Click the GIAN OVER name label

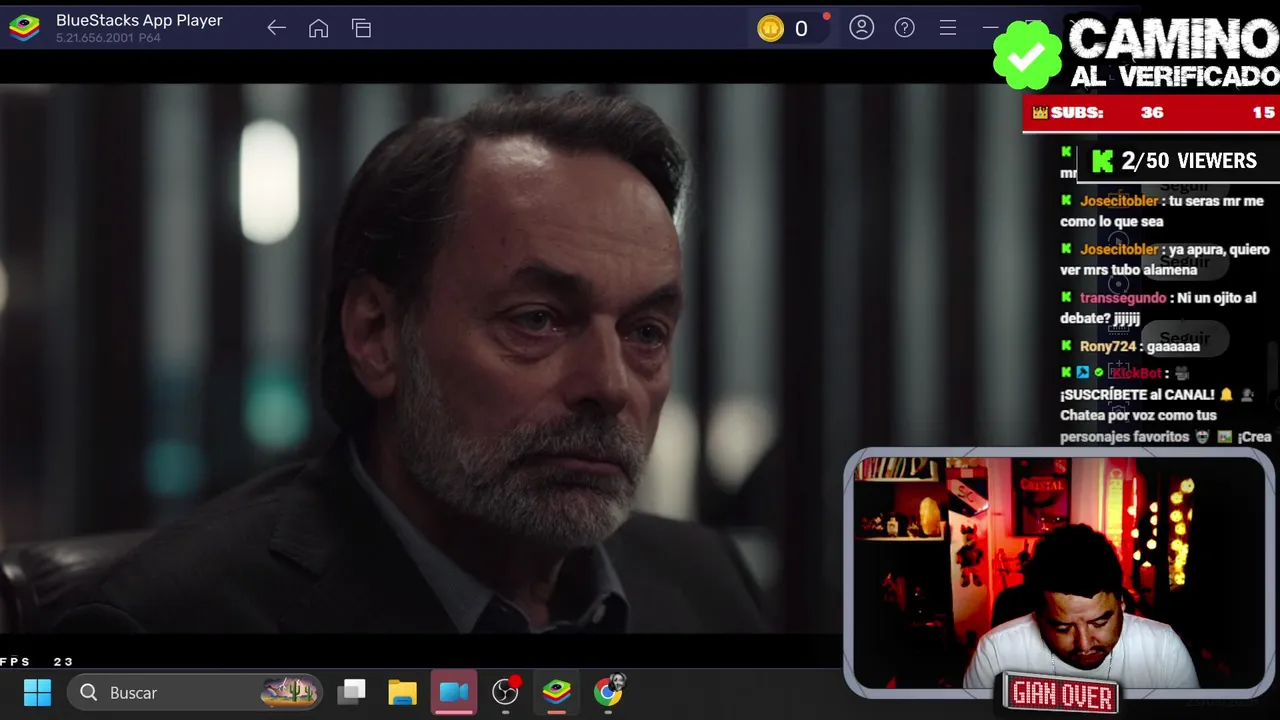click(x=1062, y=694)
